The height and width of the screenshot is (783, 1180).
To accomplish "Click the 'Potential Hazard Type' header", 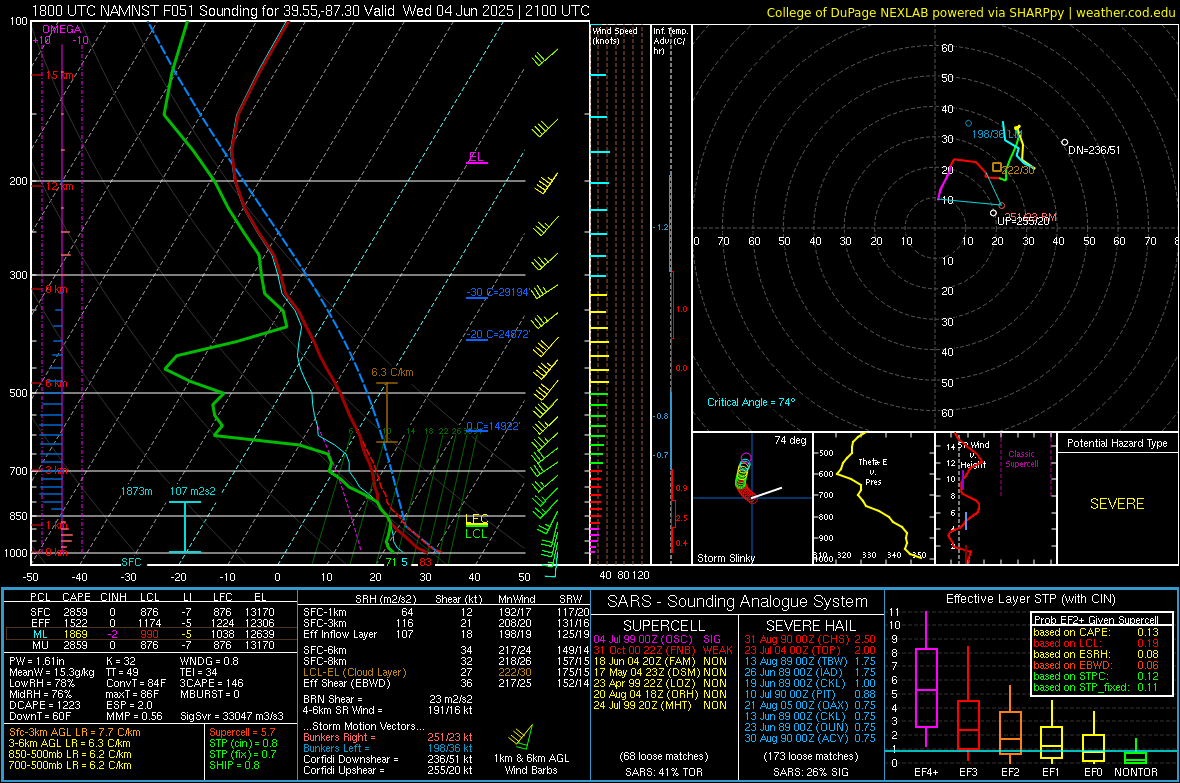I will click(x=1117, y=443).
